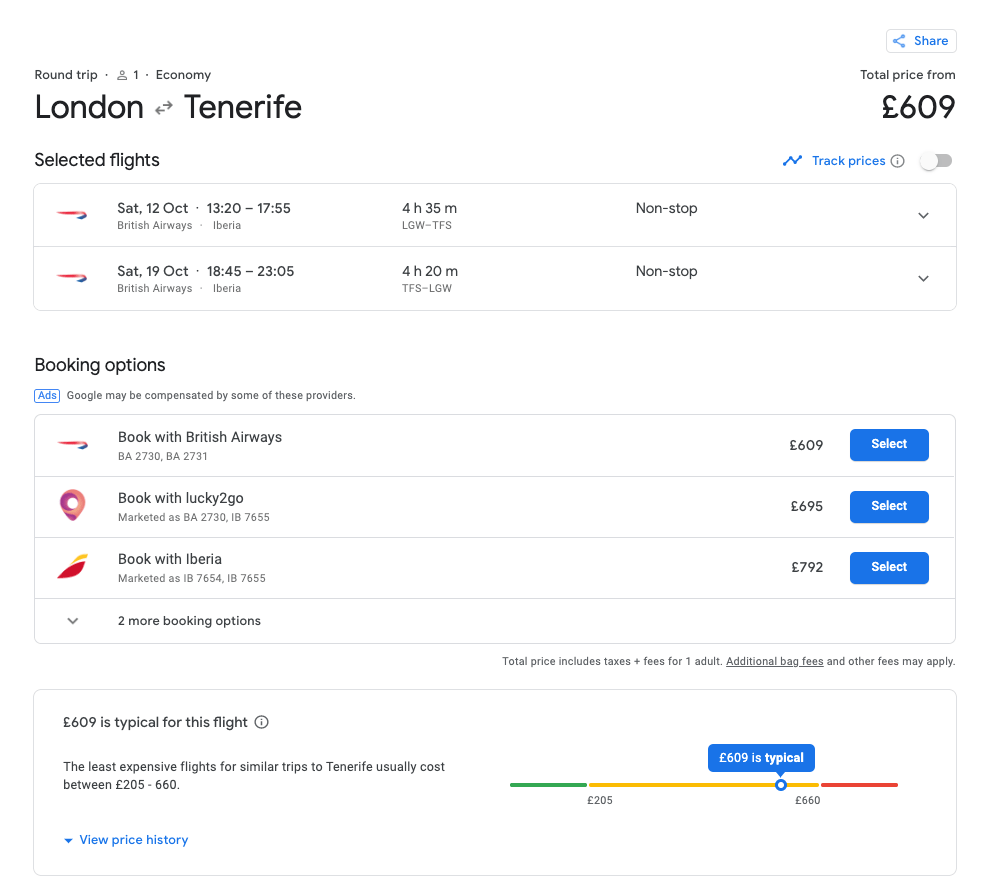This screenshot has width=986, height=890.
Task: Enable the Track prices toggle
Action: point(936,161)
